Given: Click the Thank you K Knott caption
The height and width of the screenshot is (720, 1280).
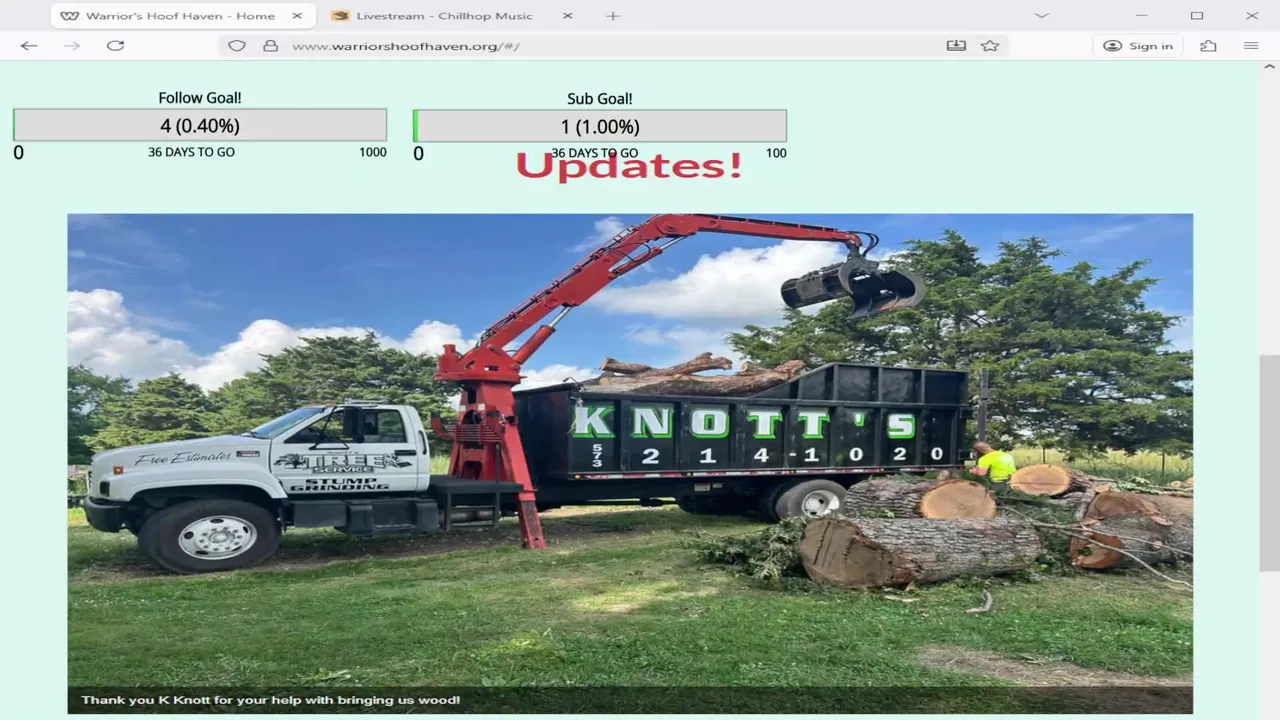Looking at the screenshot, I should pos(271,700).
